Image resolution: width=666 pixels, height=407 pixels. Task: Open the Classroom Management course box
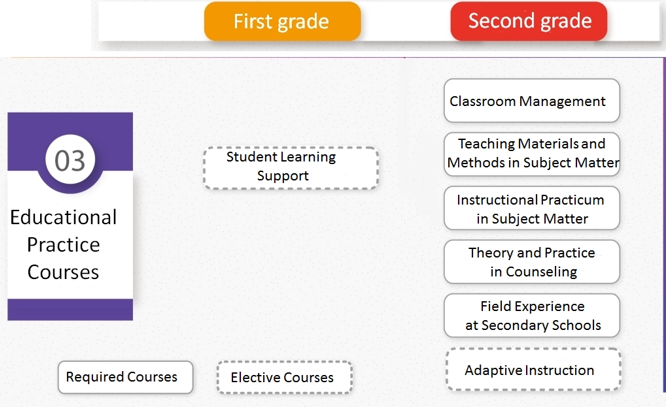coord(531,101)
